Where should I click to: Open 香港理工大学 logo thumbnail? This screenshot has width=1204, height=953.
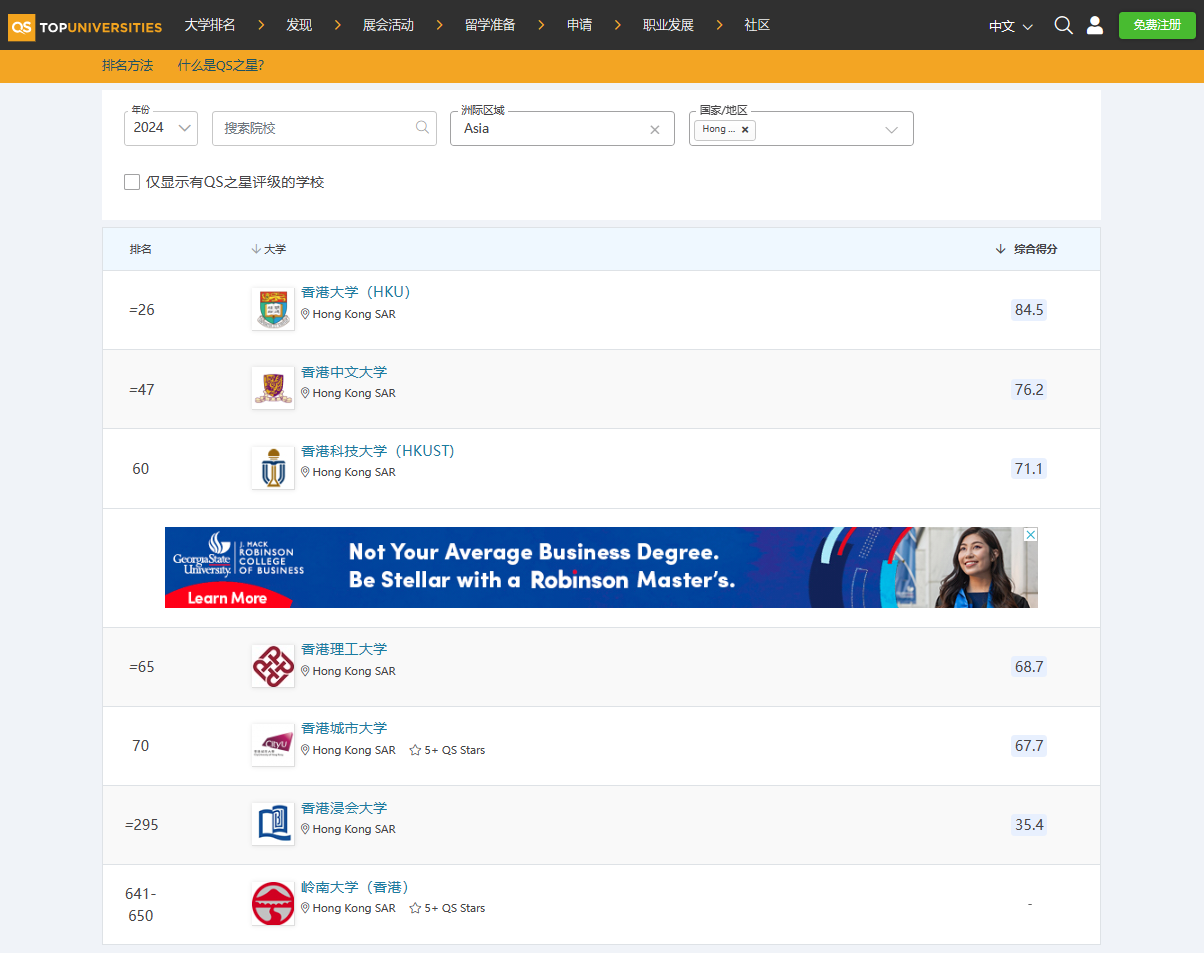tap(273, 666)
